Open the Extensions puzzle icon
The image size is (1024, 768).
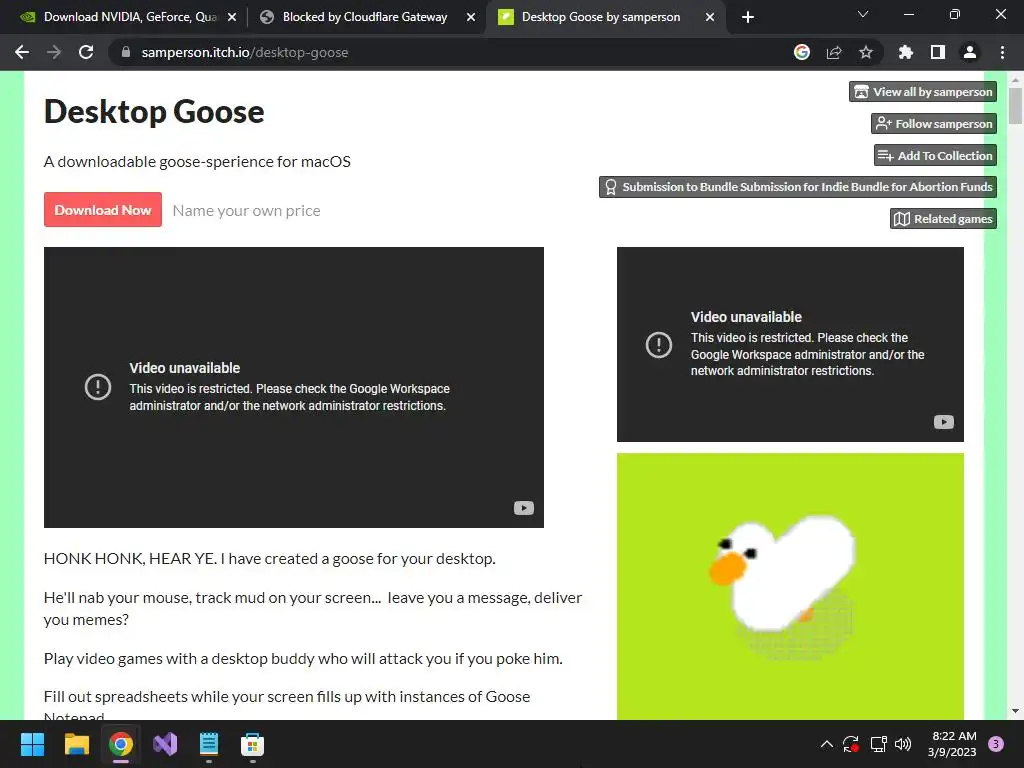tap(906, 52)
